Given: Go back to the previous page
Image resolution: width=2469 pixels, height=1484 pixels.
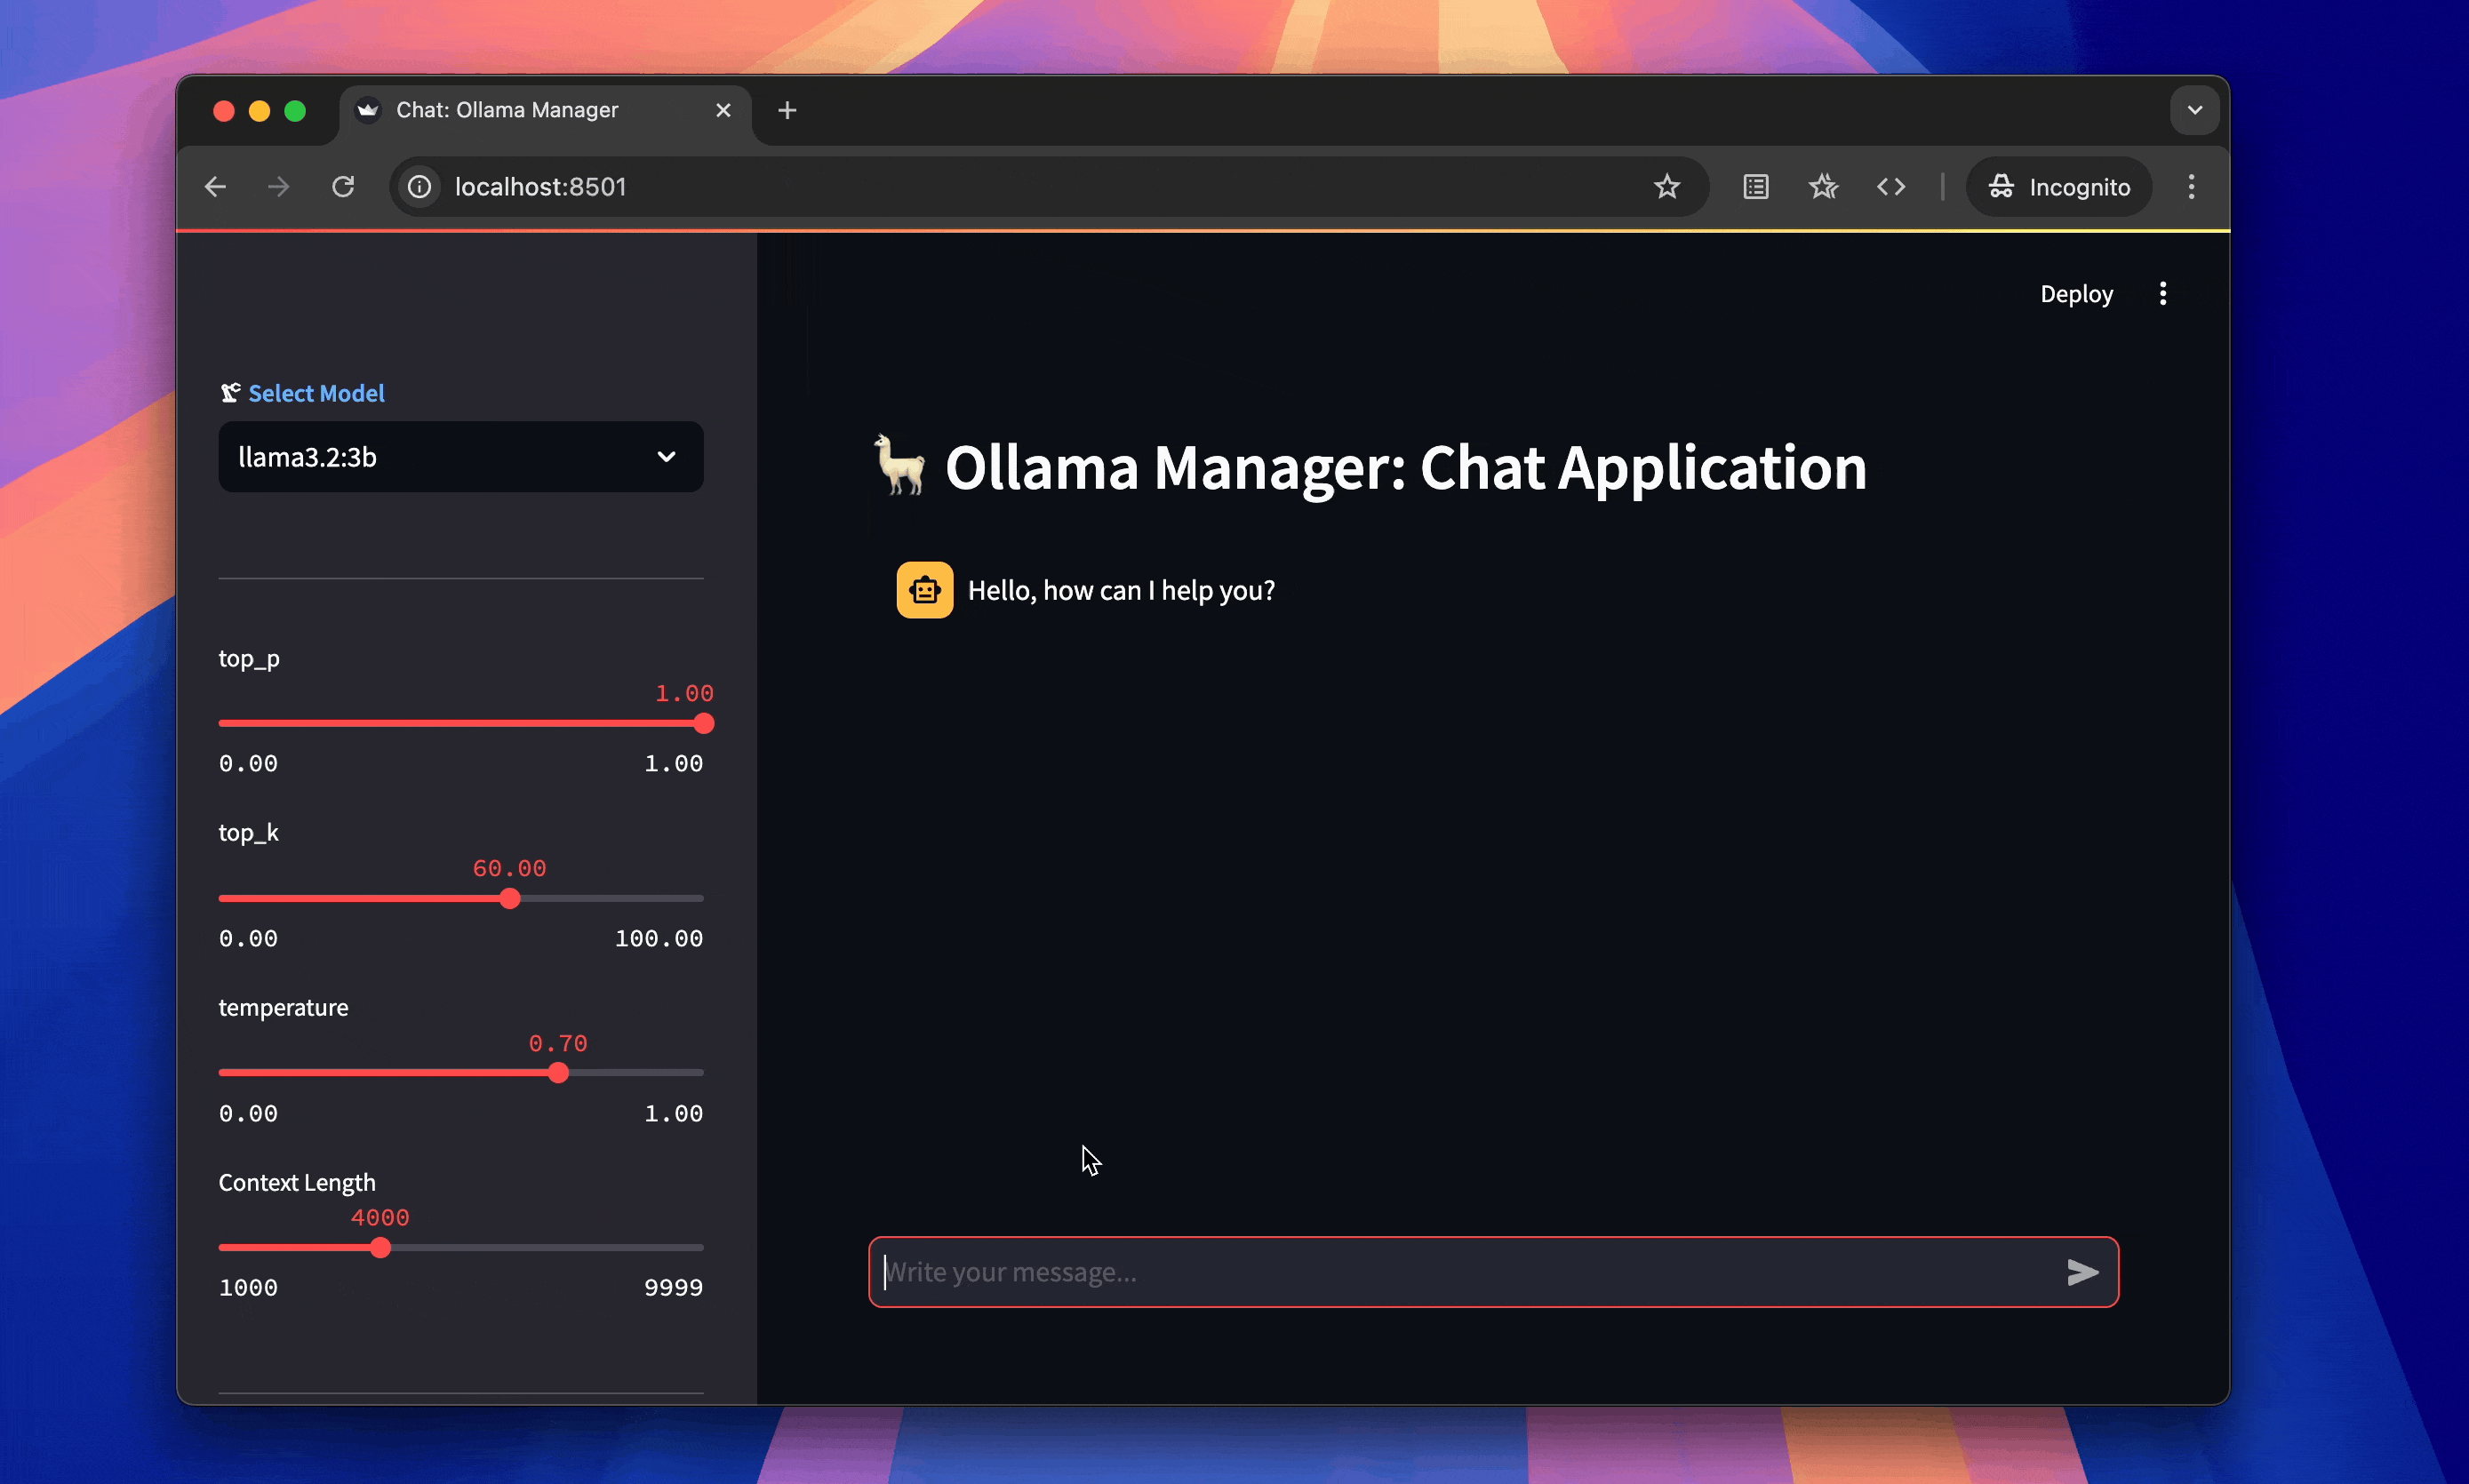Looking at the screenshot, I should coord(215,187).
